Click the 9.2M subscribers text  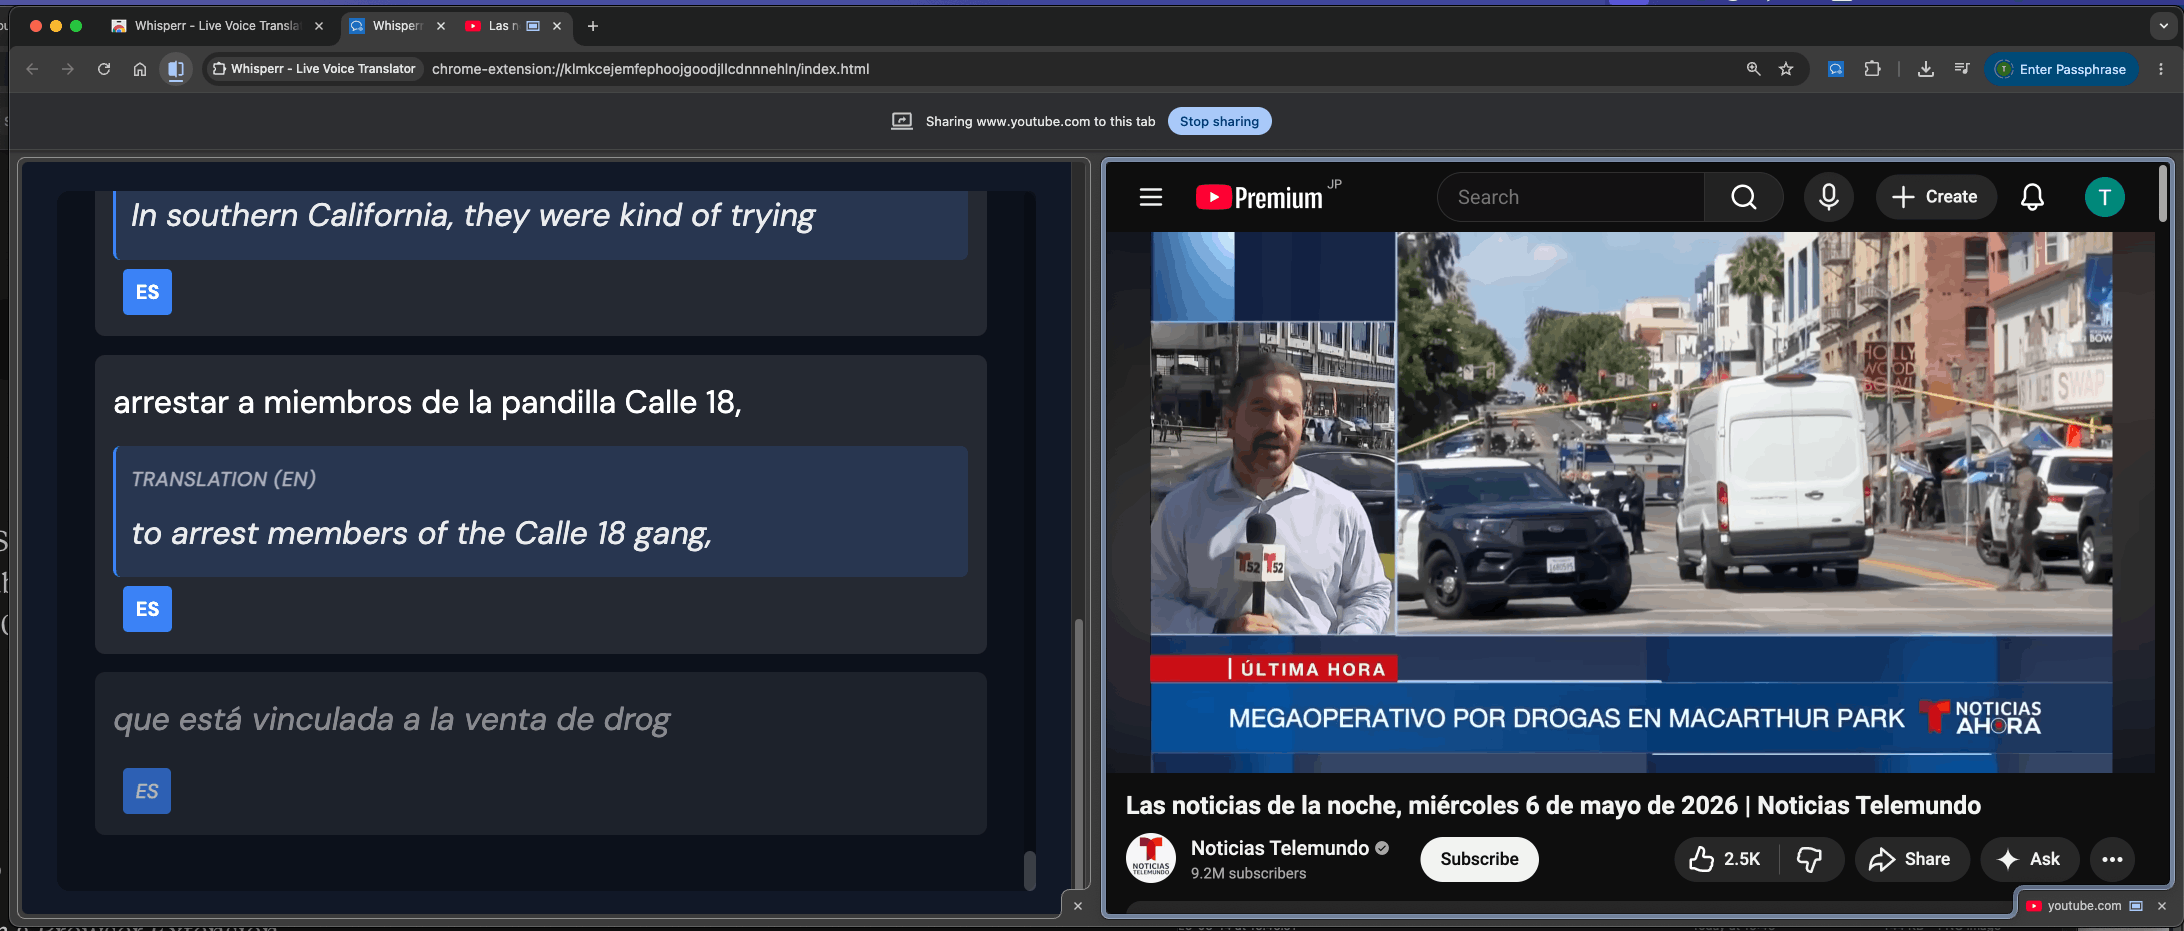1248,873
